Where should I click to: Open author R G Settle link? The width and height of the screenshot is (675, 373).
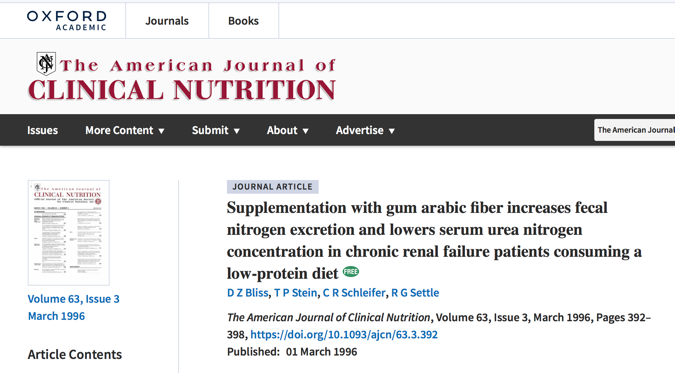pyautogui.click(x=415, y=293)
